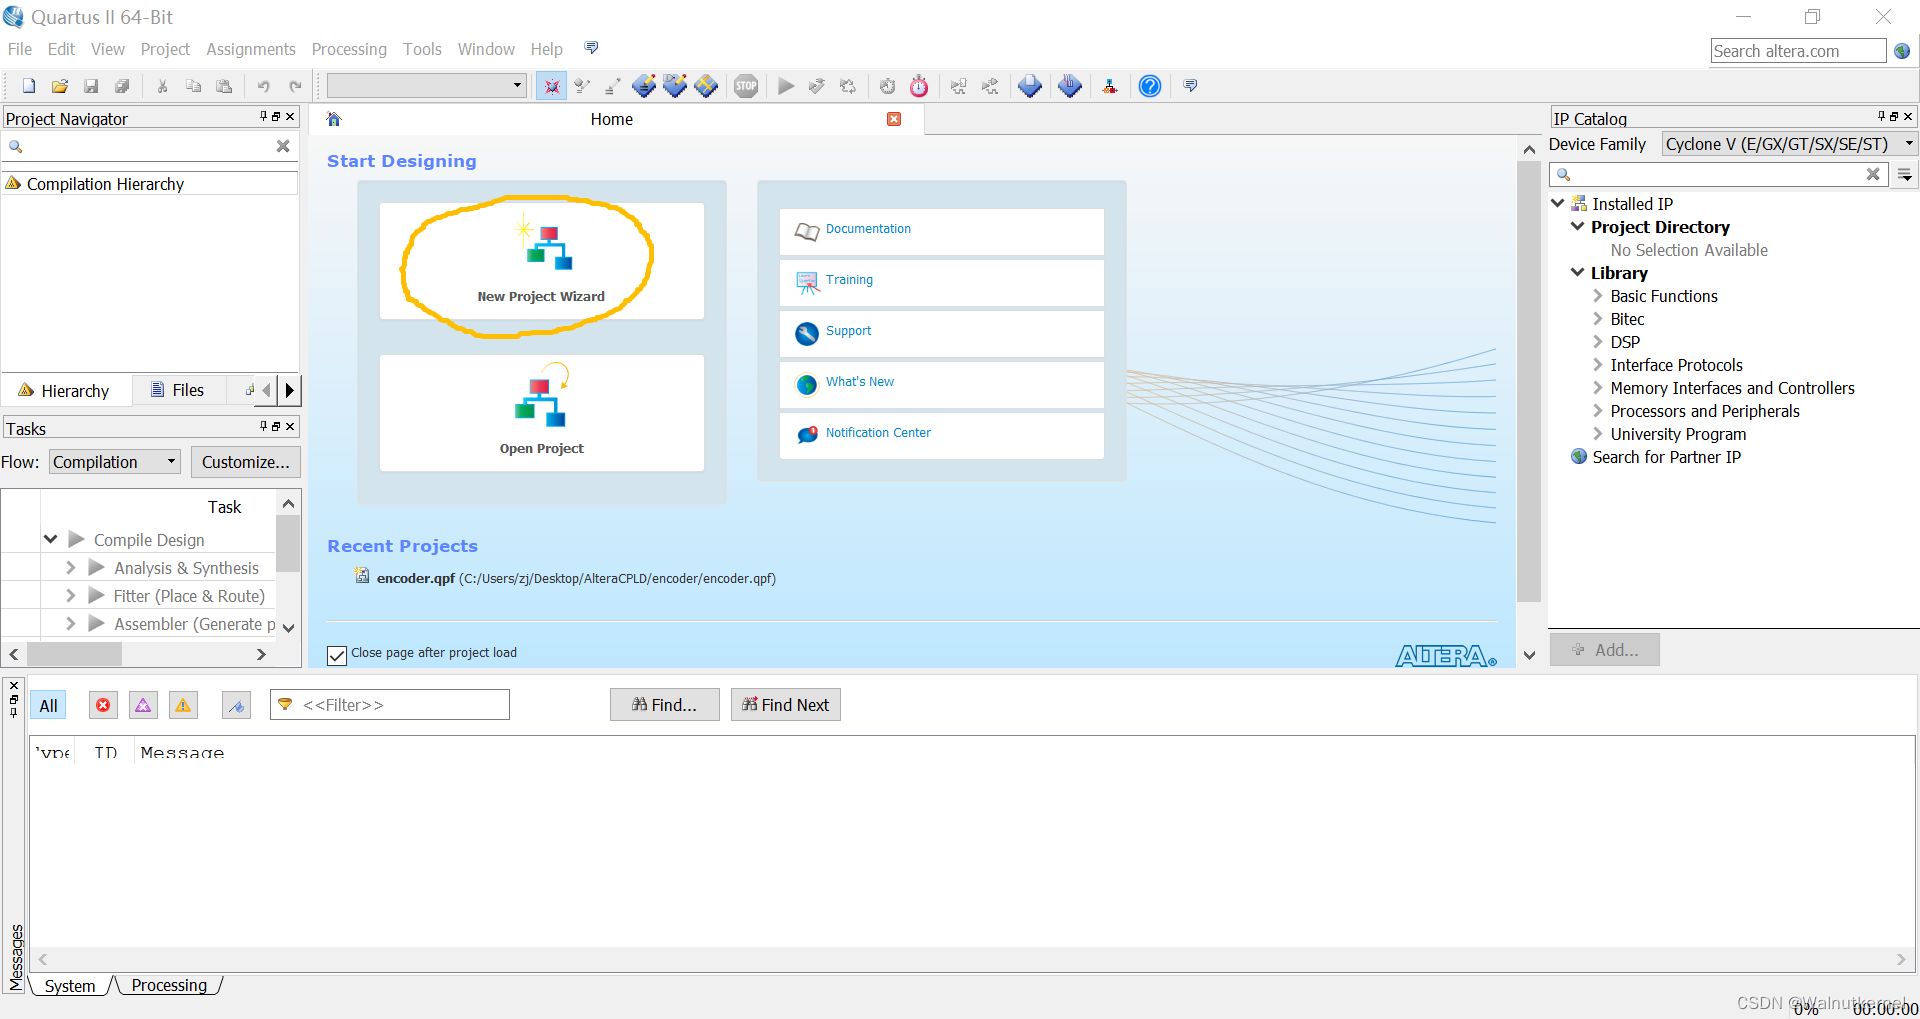Click the Save All toolbar icon
The image size is (1920, 1019).
click(122, 86)
